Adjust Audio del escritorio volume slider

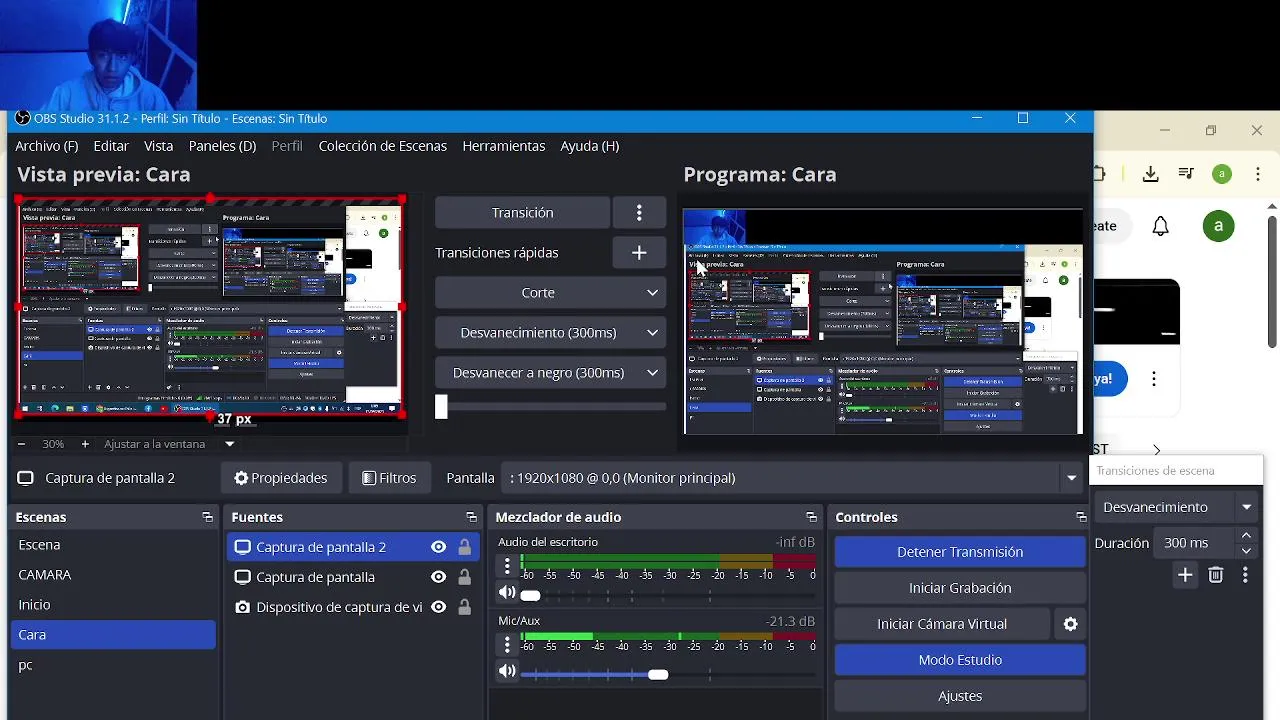pyautogui.click(x=530, y=595)
